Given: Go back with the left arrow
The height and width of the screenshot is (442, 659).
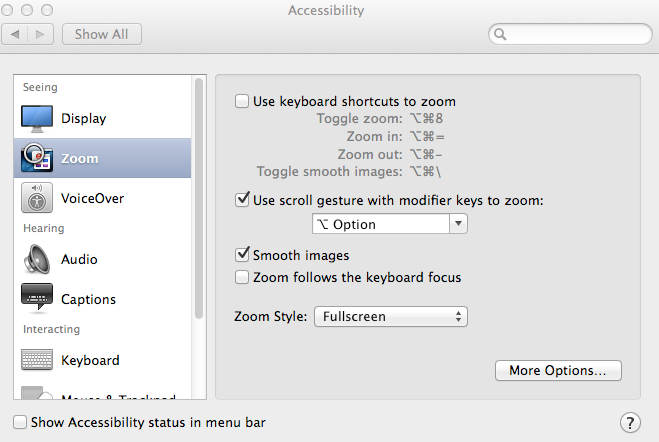Looking at the screenshot, I should click(15, 34).
